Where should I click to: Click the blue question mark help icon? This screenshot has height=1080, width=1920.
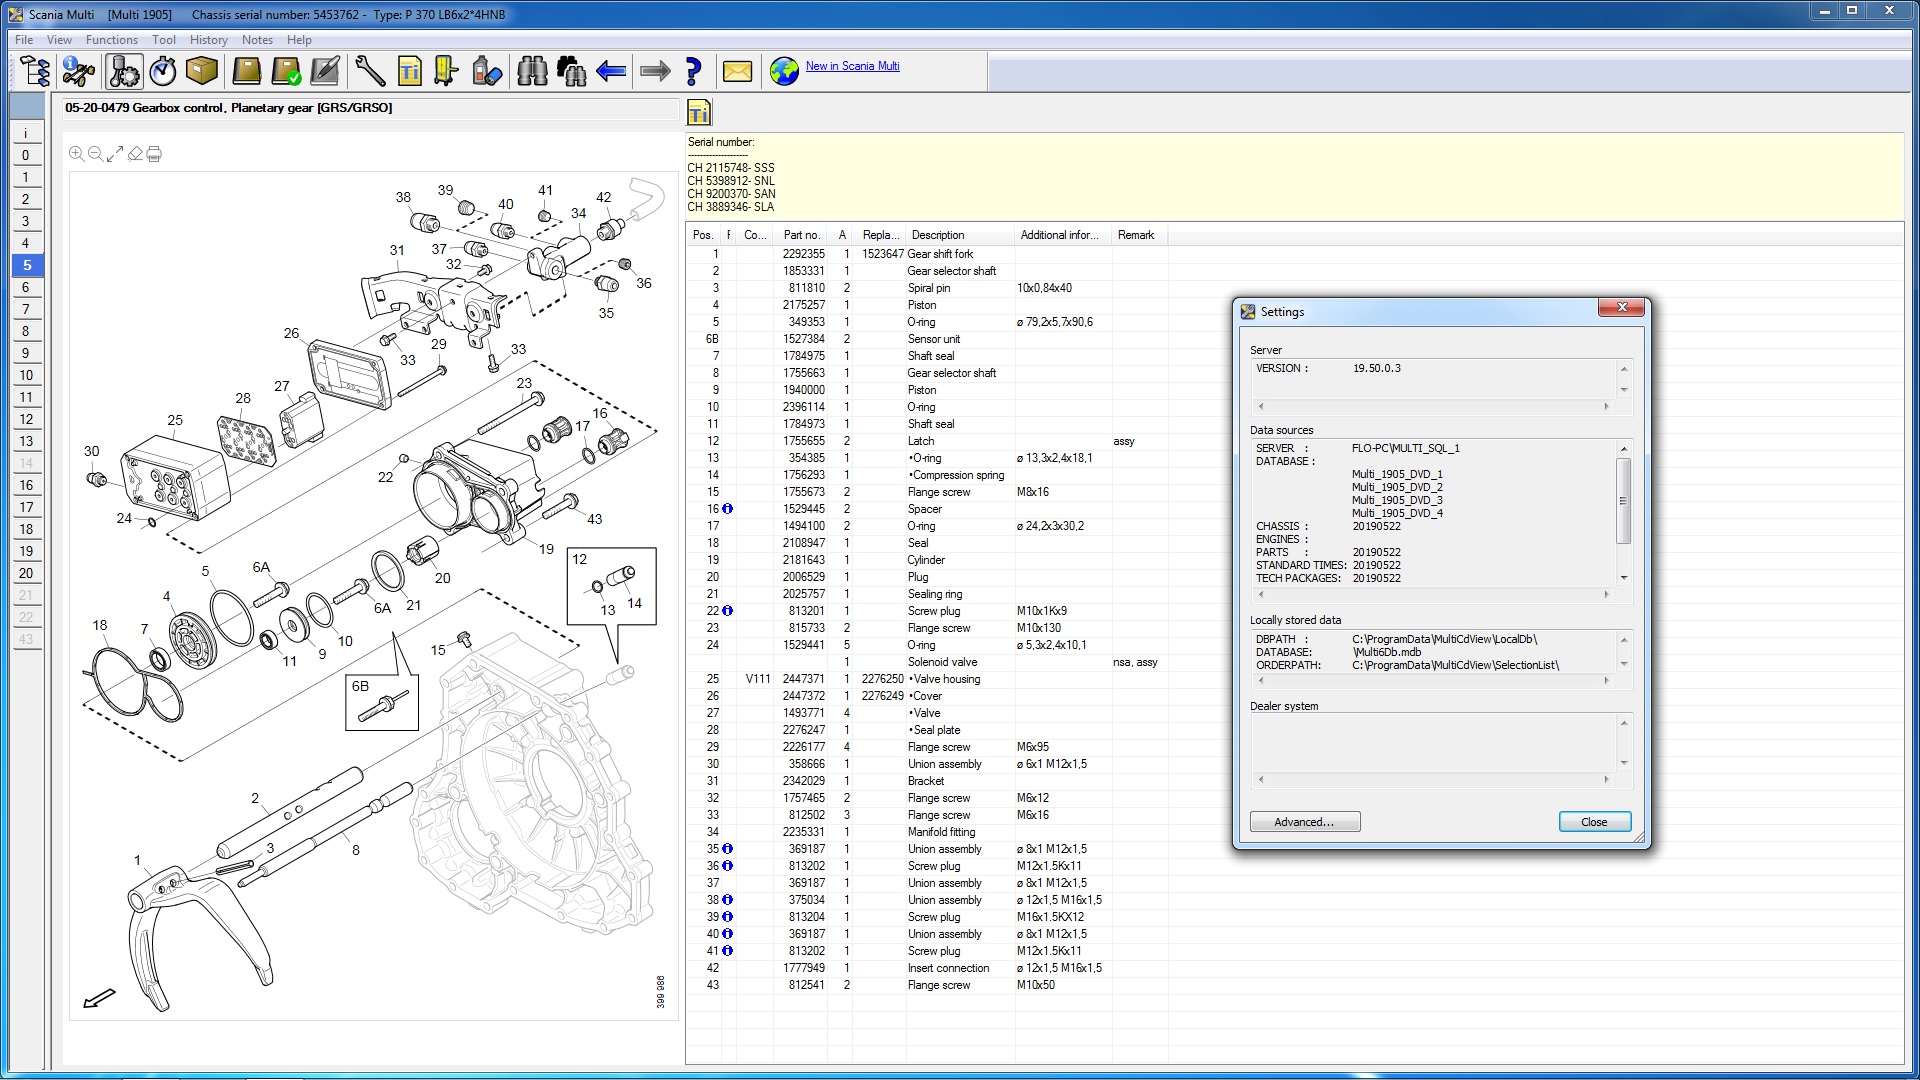[x=693, y=71]
